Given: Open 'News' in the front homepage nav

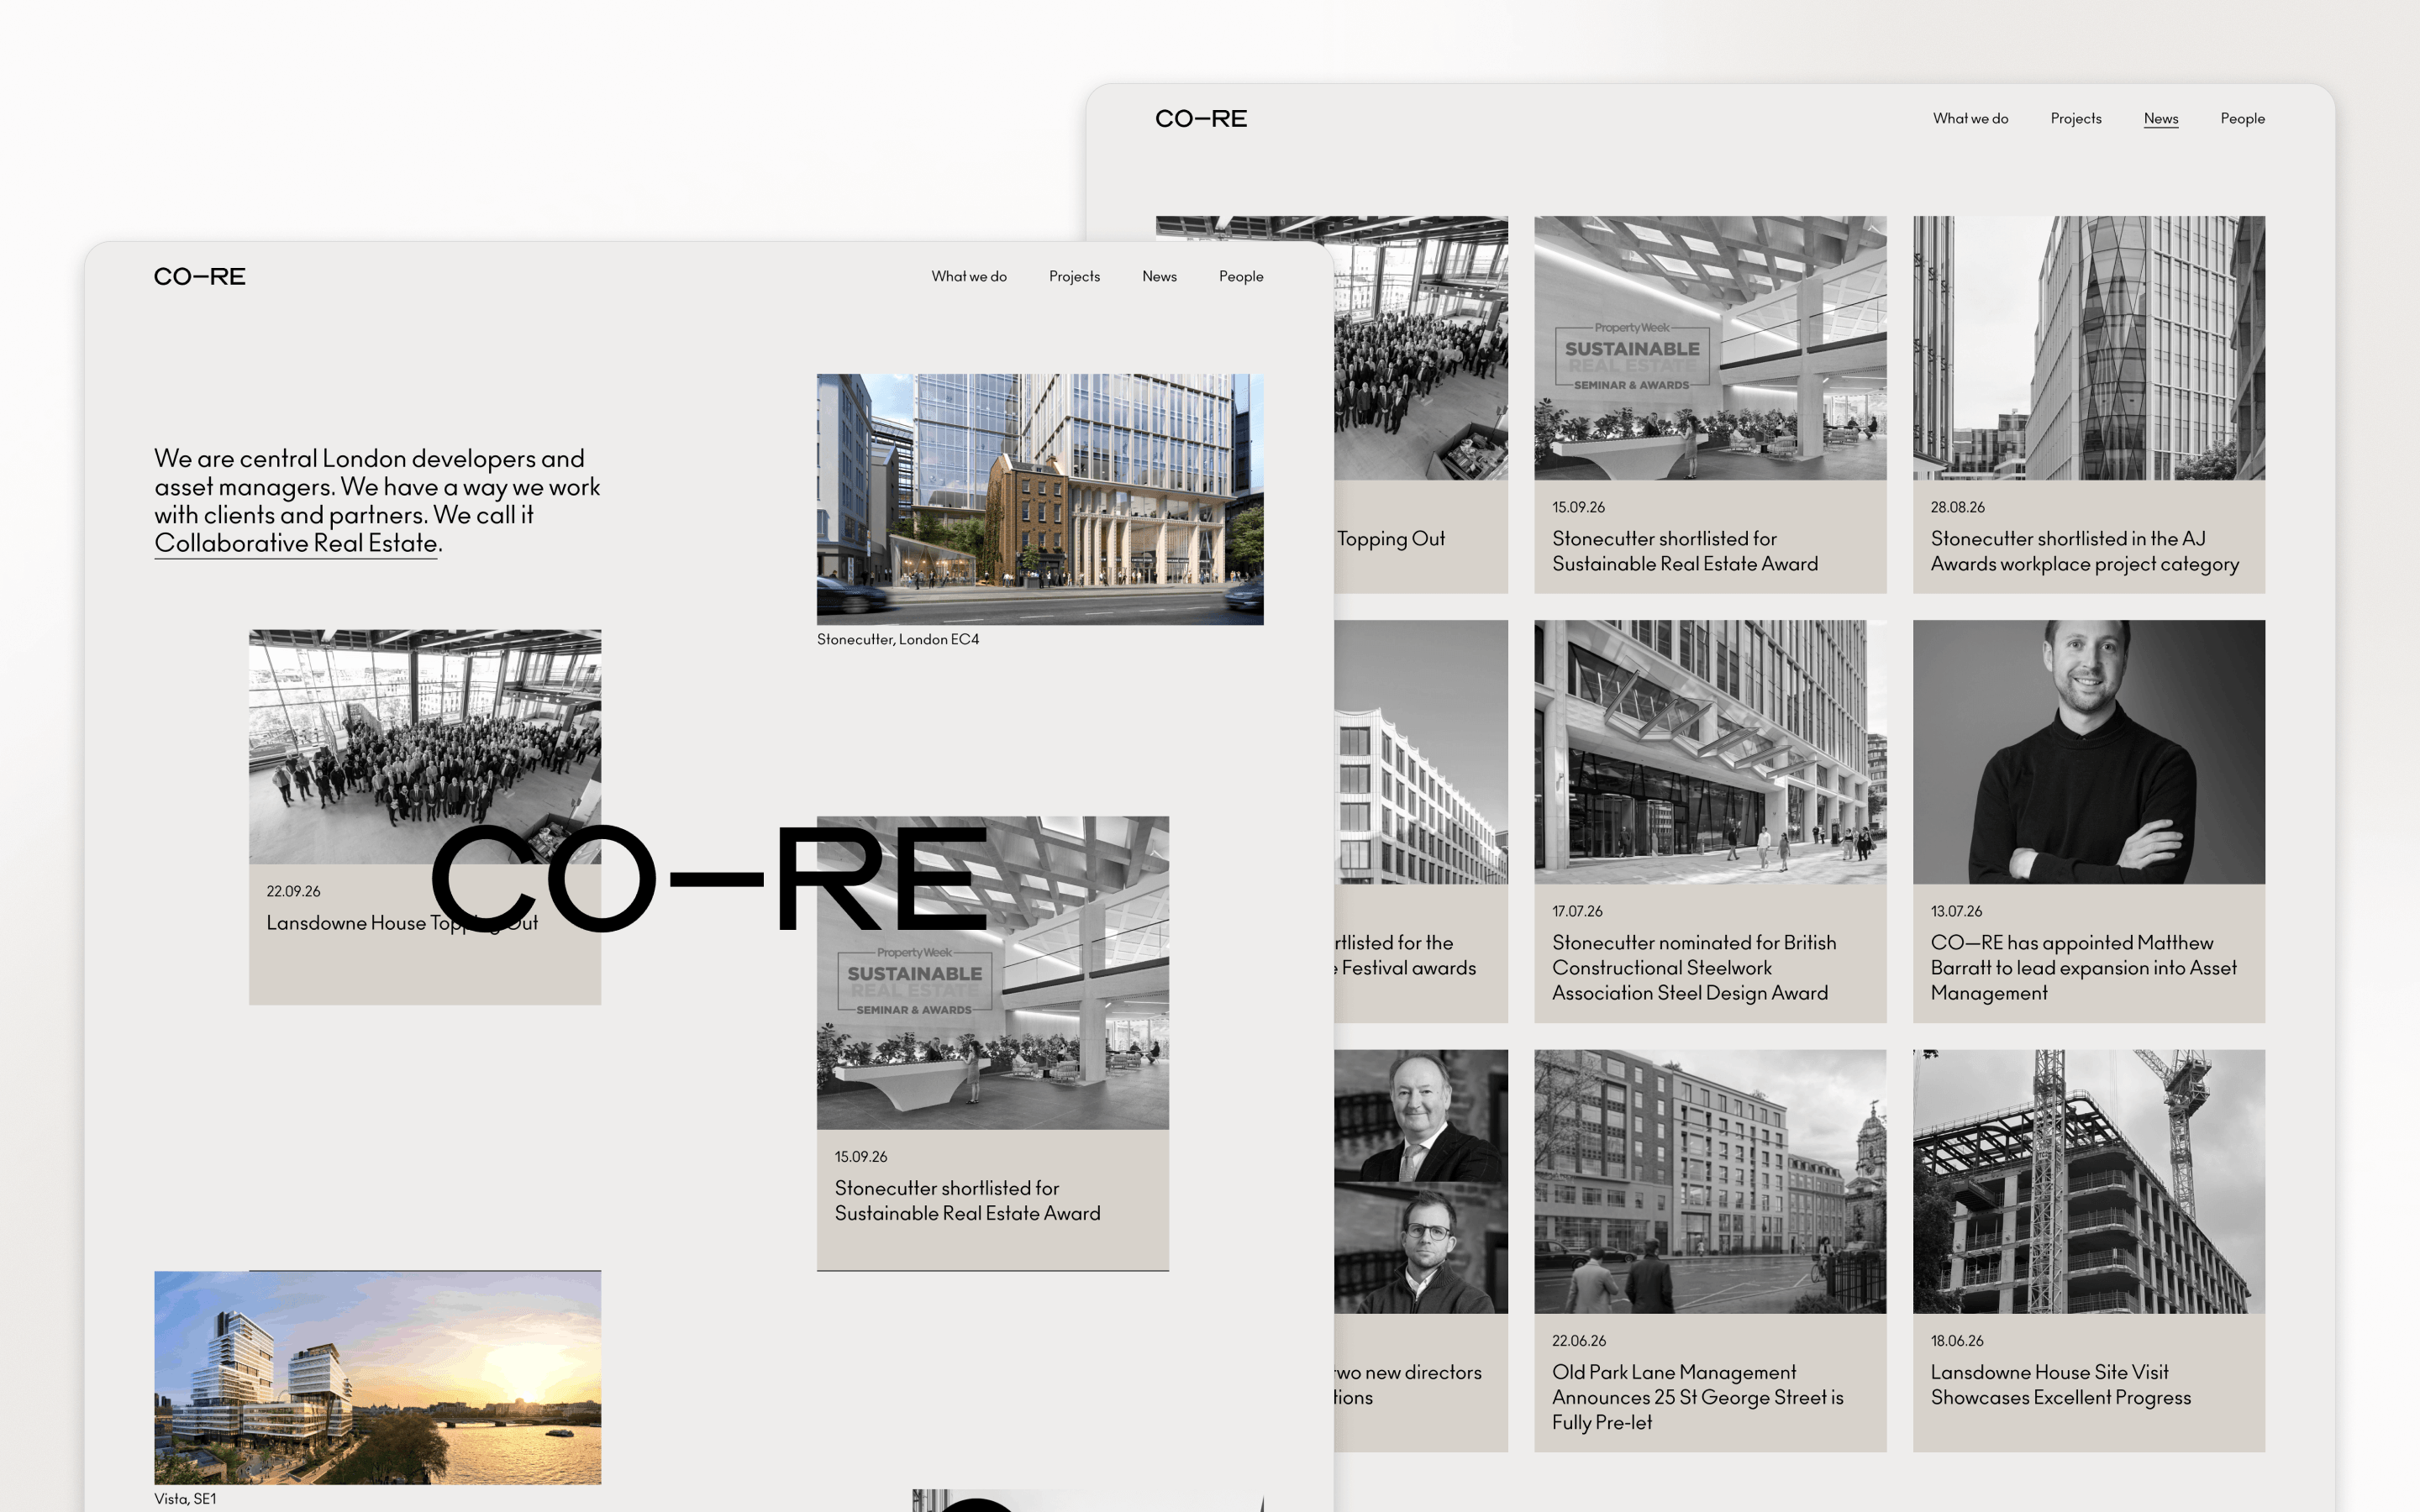Looking at the screenshot, I should coord(1159,277).
